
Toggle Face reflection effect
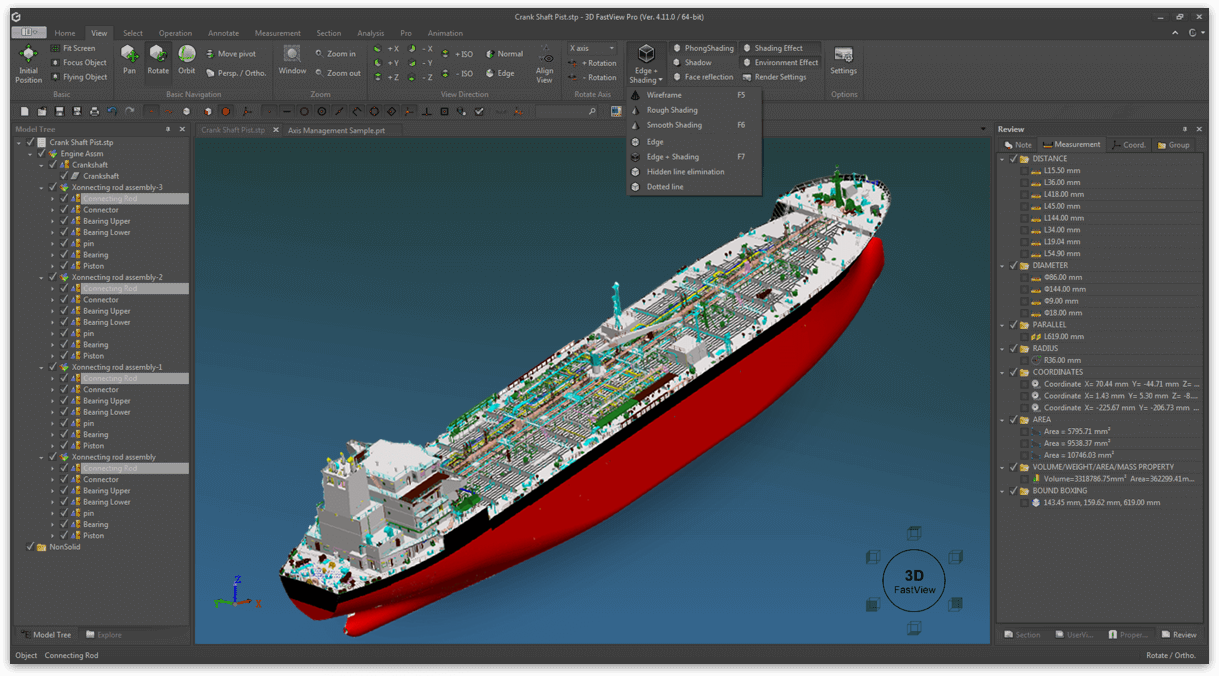click(x=703, y=77)
